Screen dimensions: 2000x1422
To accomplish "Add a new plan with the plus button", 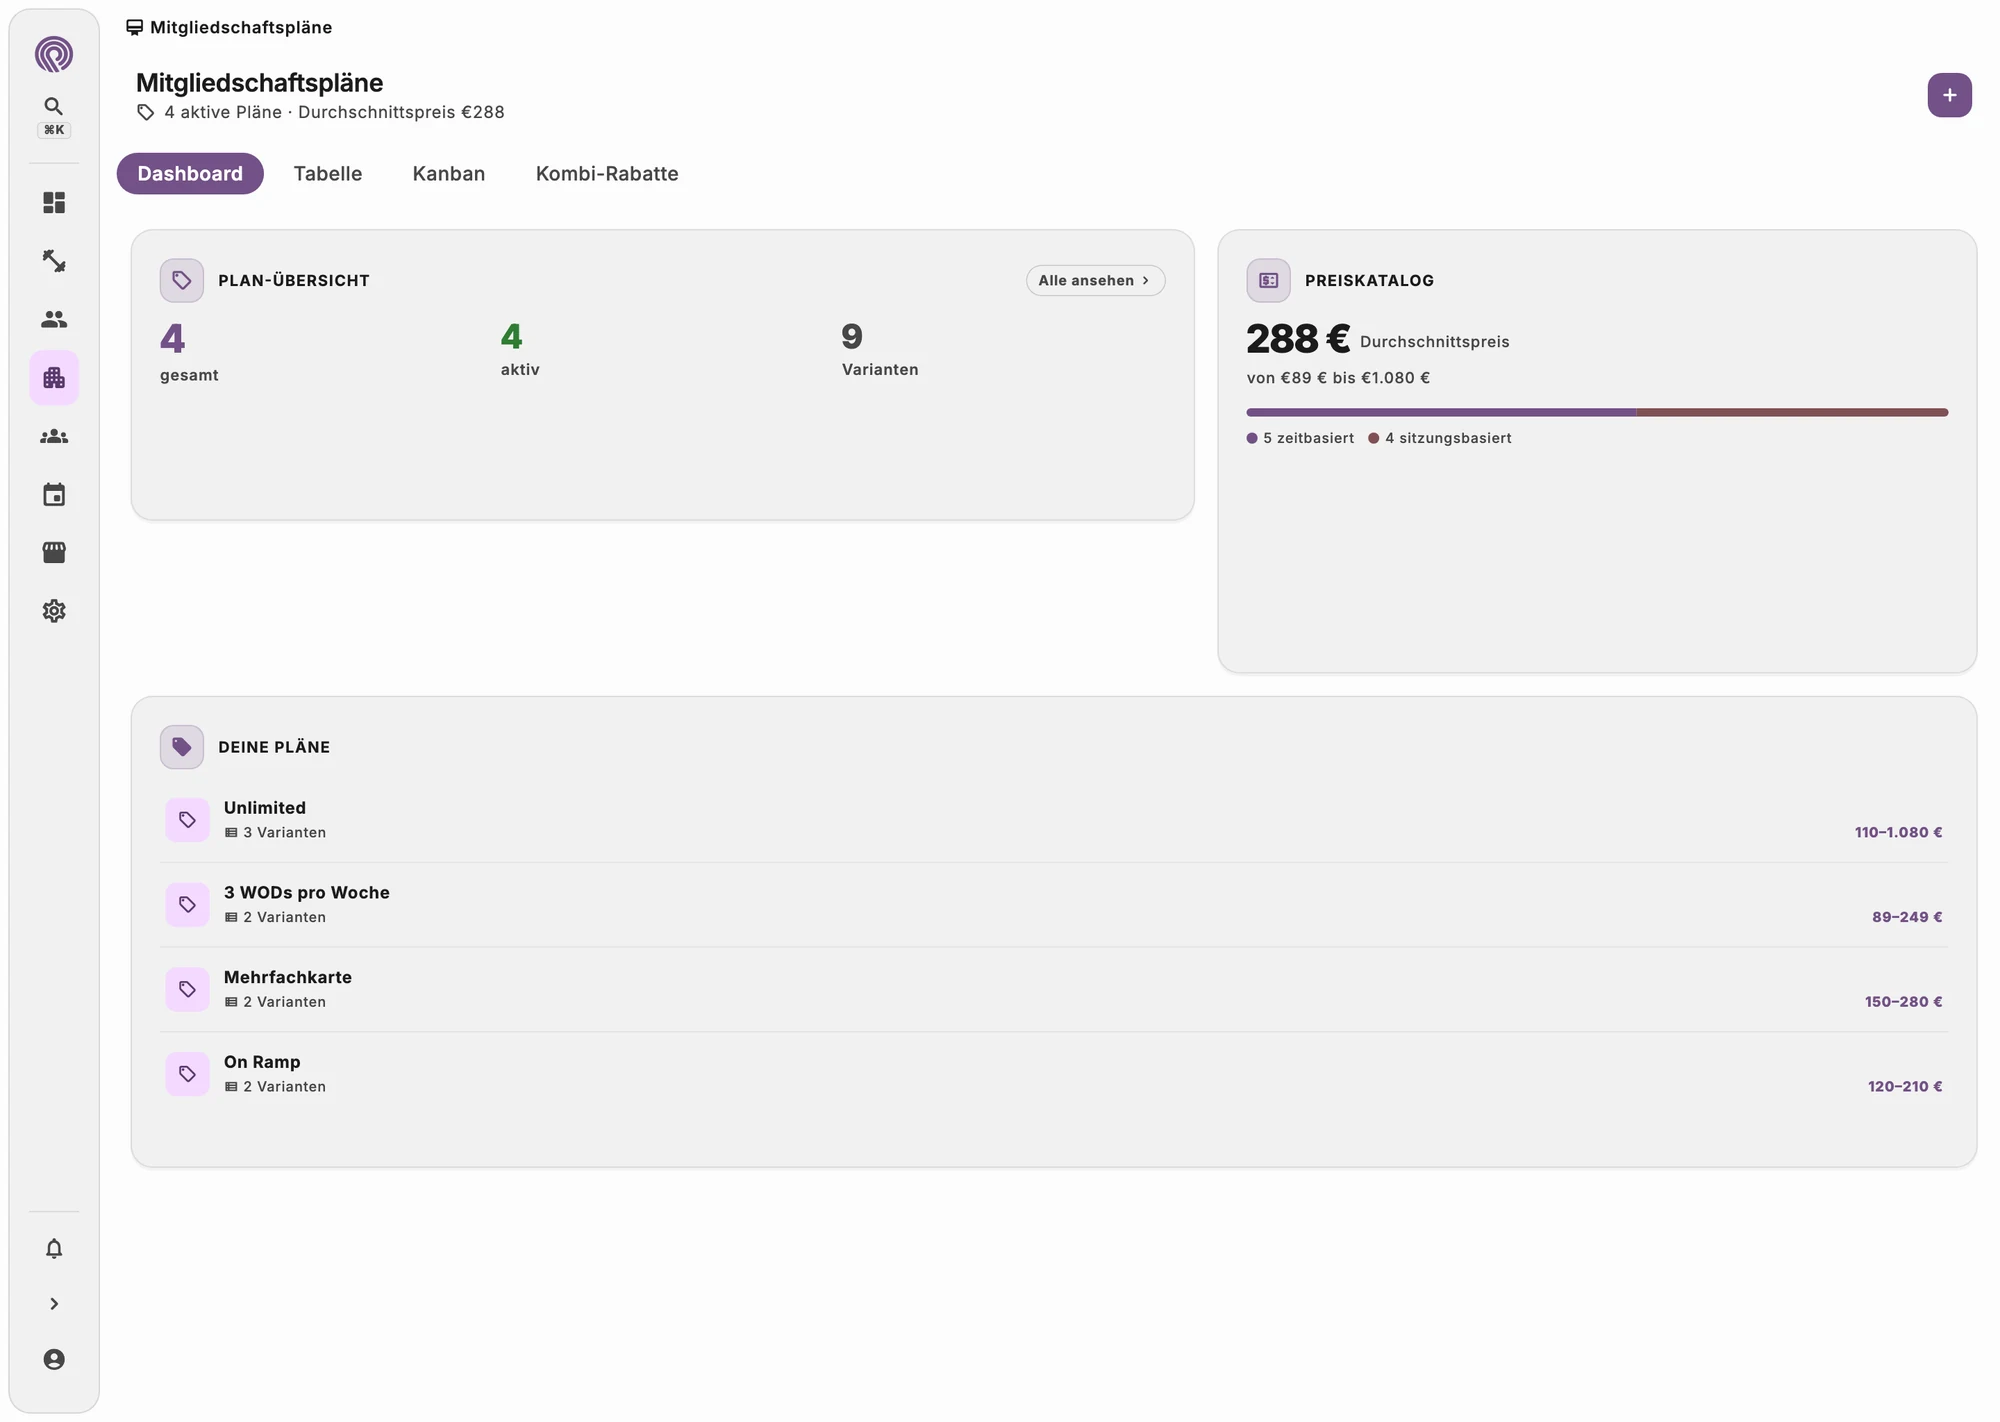I will (x=1949, y=95).
